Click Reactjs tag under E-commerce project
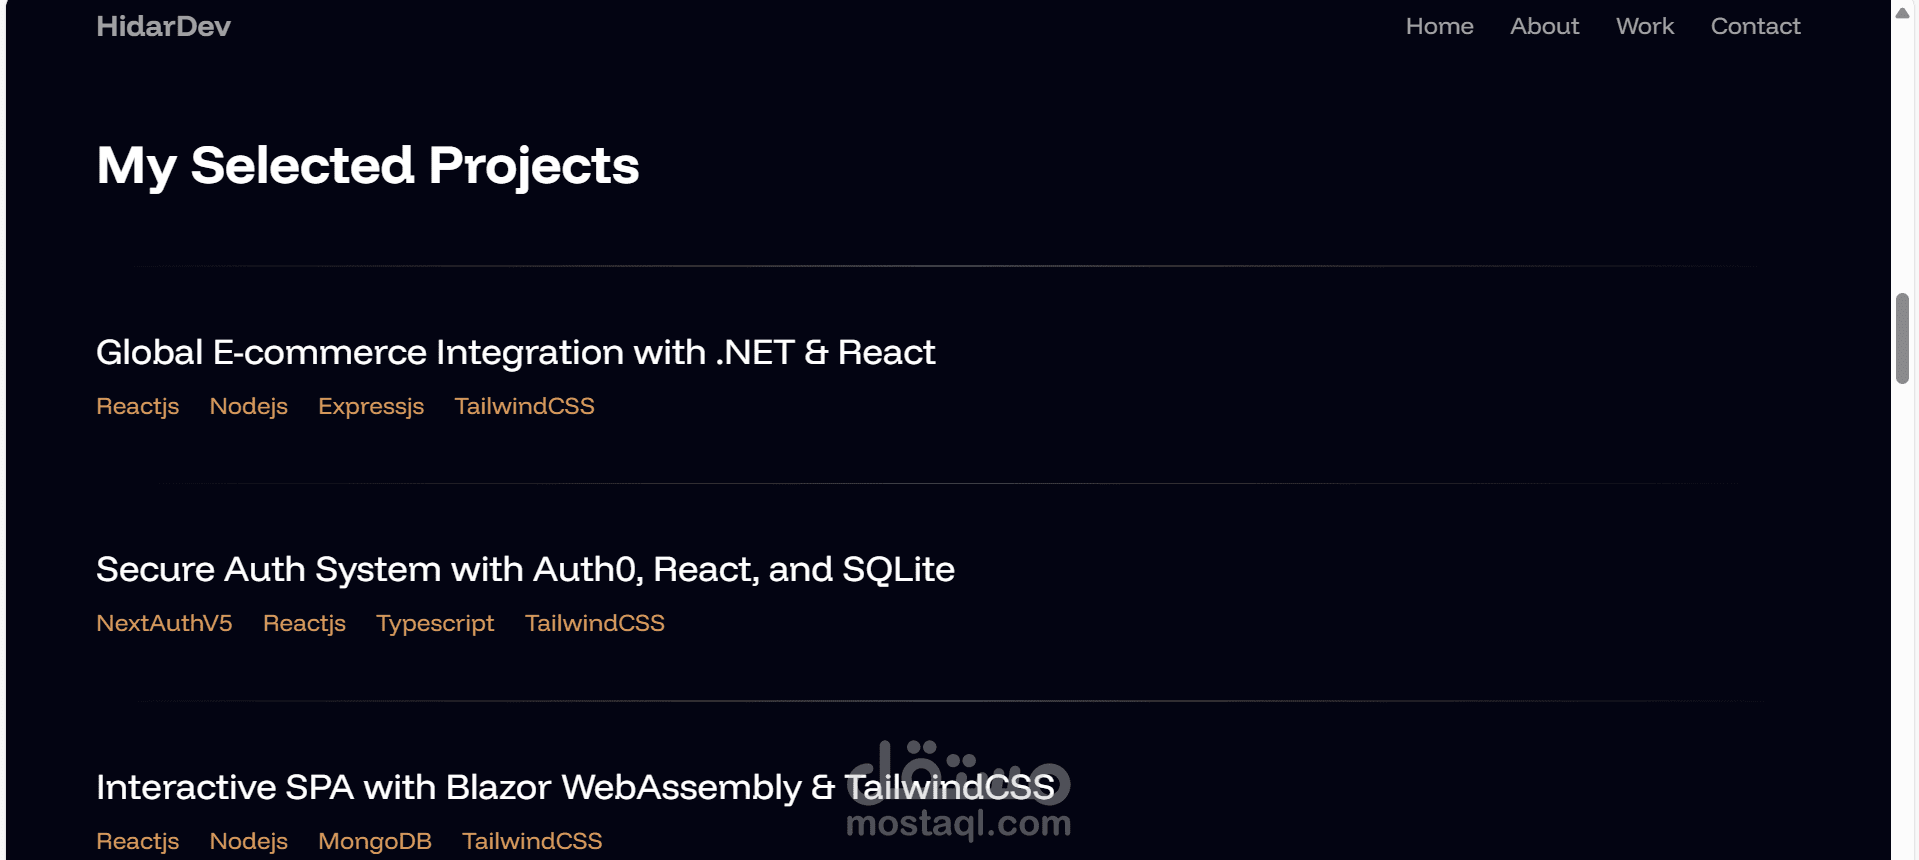 pyautogui.click(x=137, y=406)
